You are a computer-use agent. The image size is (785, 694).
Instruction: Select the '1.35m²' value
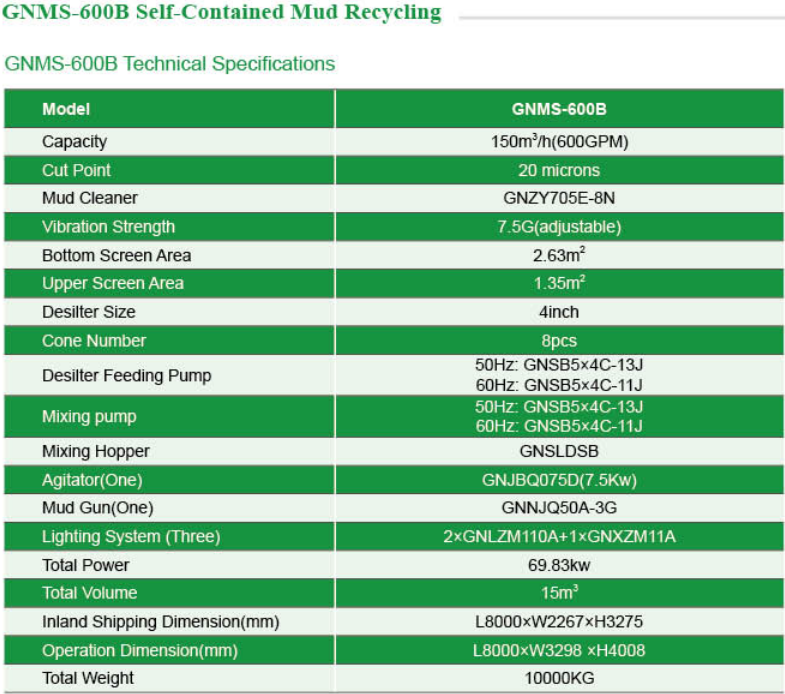point(559,283)
